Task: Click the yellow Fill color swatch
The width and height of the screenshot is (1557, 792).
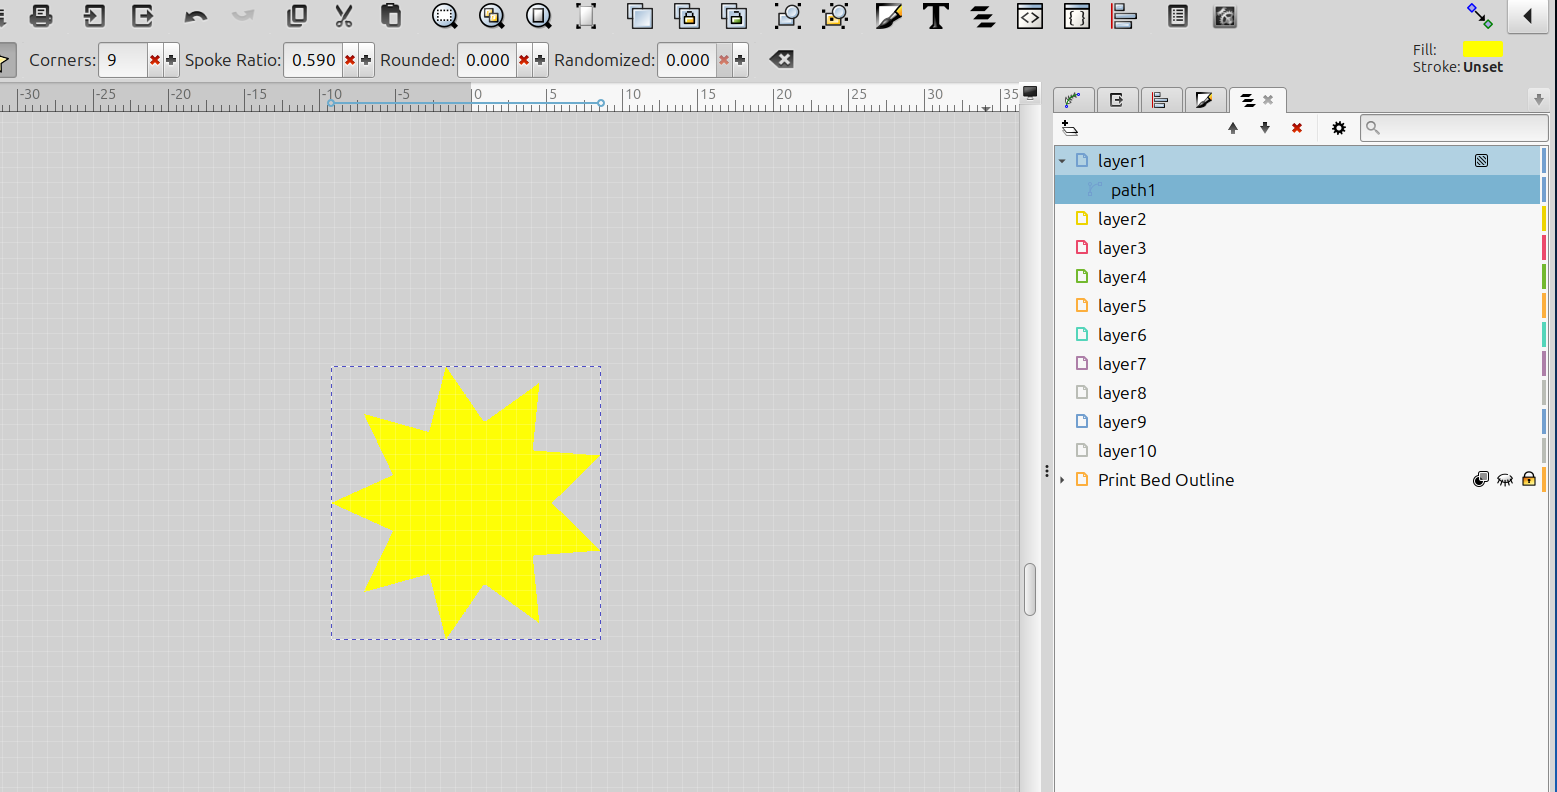Action: pos(1482,49)
